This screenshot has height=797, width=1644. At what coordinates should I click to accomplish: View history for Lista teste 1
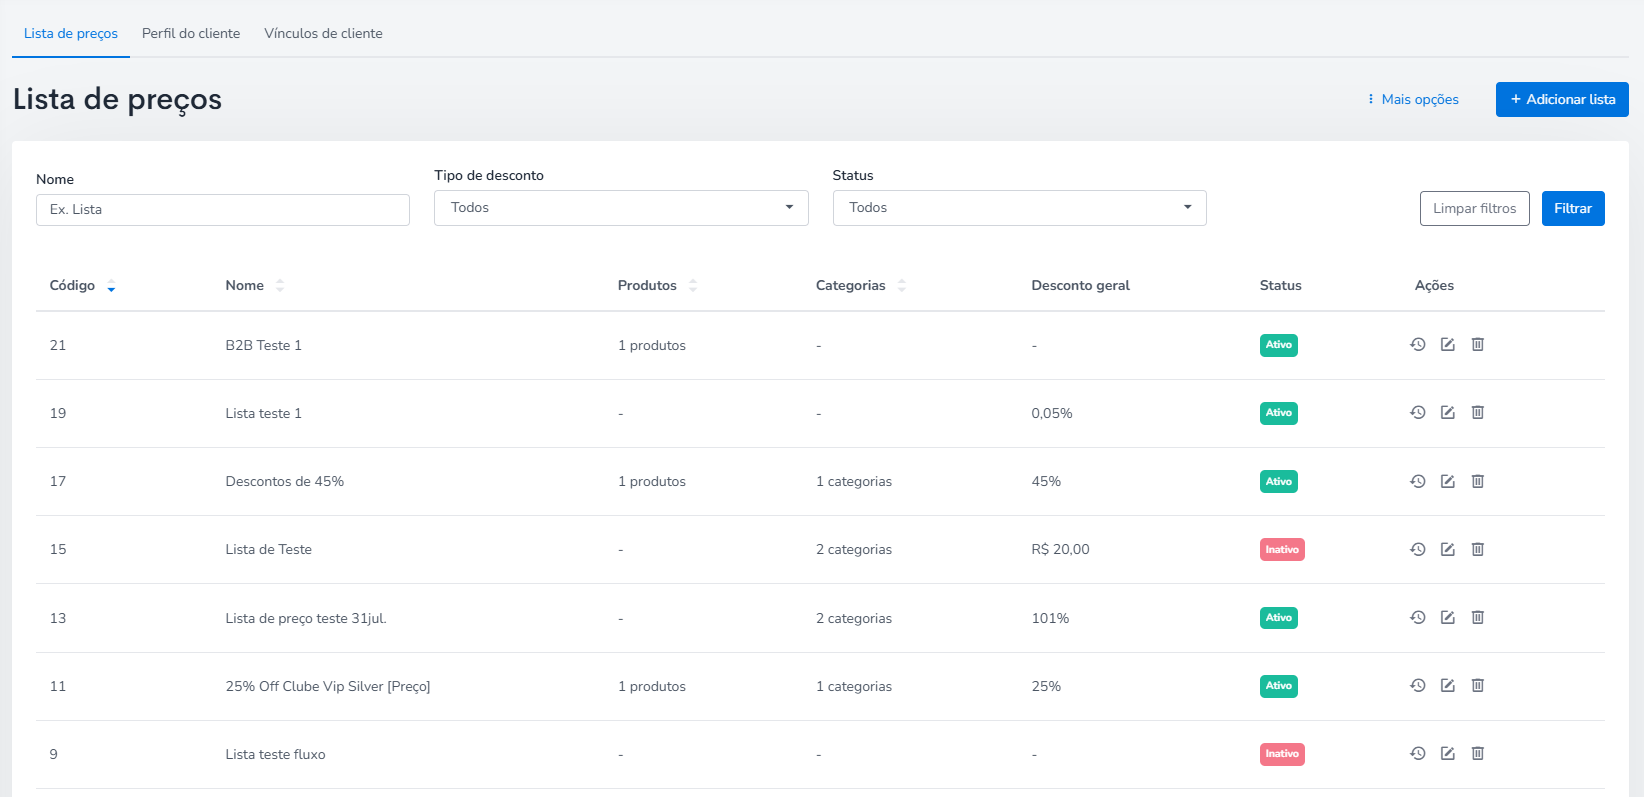click(x=1418, y=412)
